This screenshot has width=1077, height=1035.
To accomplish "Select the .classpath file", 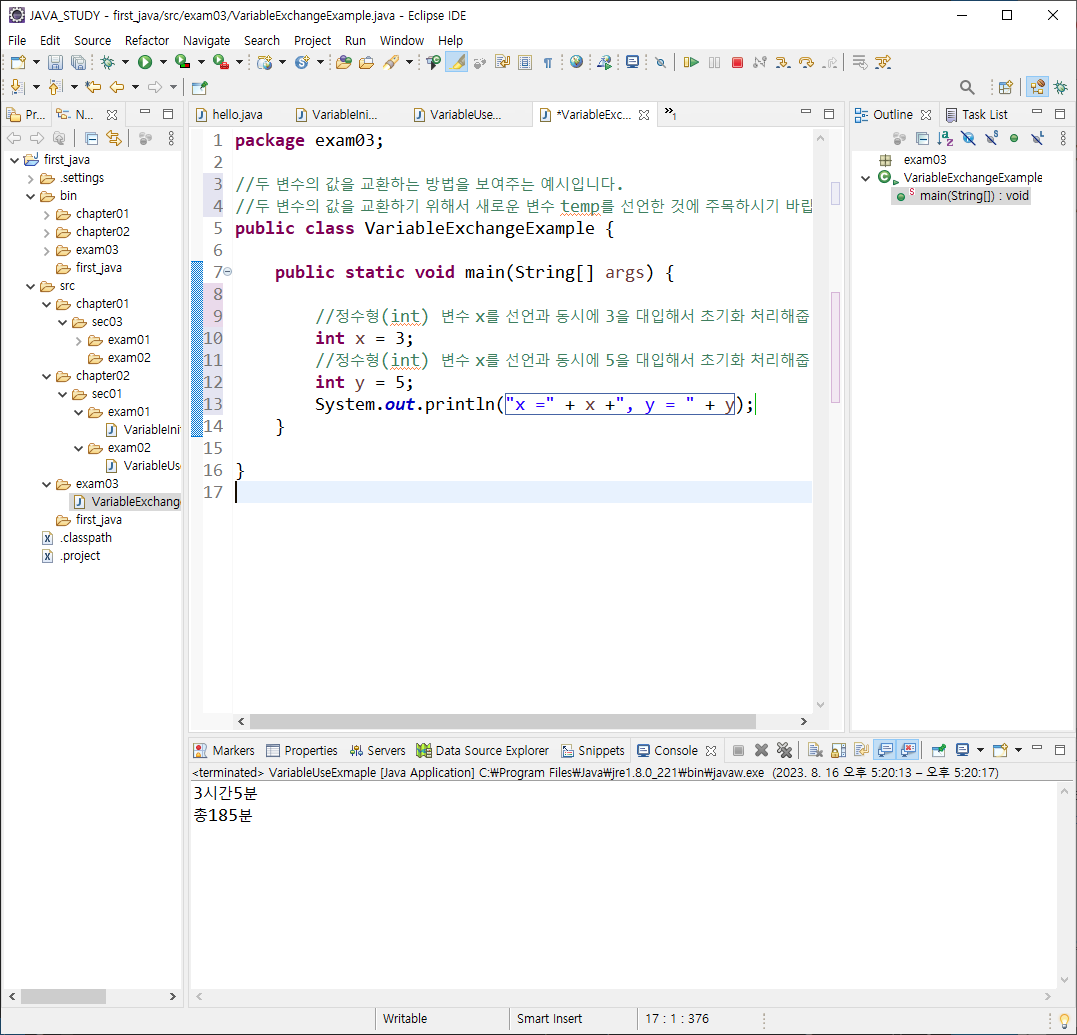I will click(x=77, y=538).
